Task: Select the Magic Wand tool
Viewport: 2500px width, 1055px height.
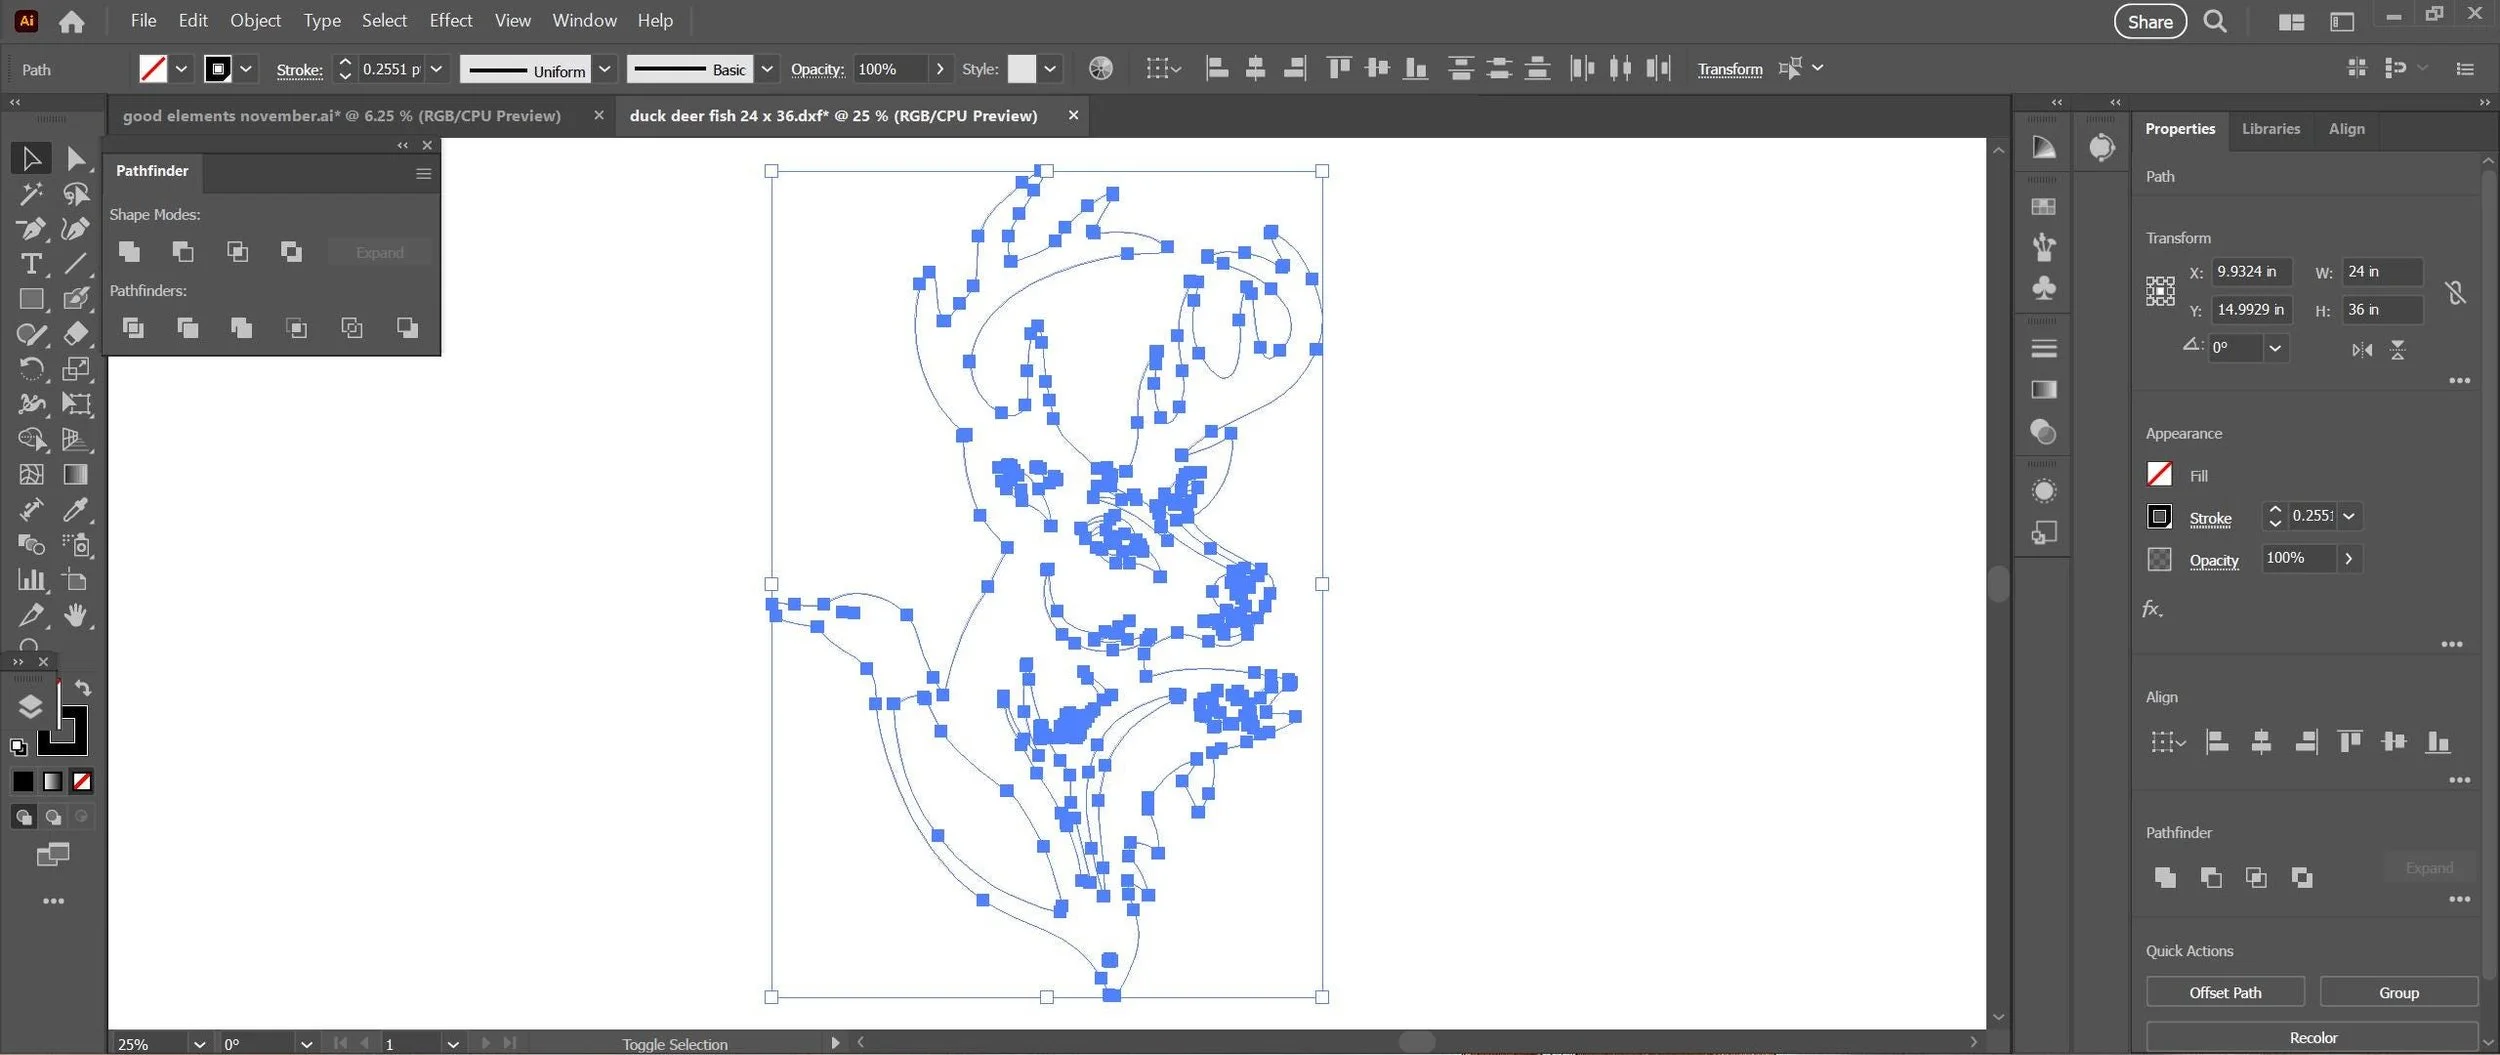Action: (30, 194)
